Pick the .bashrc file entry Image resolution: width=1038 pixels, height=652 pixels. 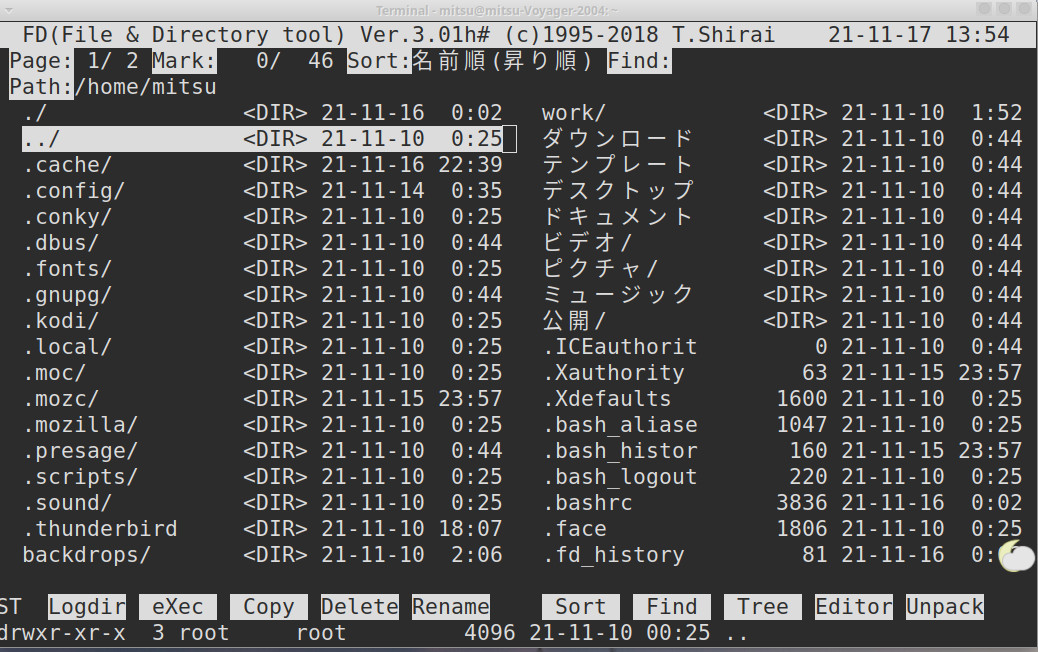click(x=587, y=503)
